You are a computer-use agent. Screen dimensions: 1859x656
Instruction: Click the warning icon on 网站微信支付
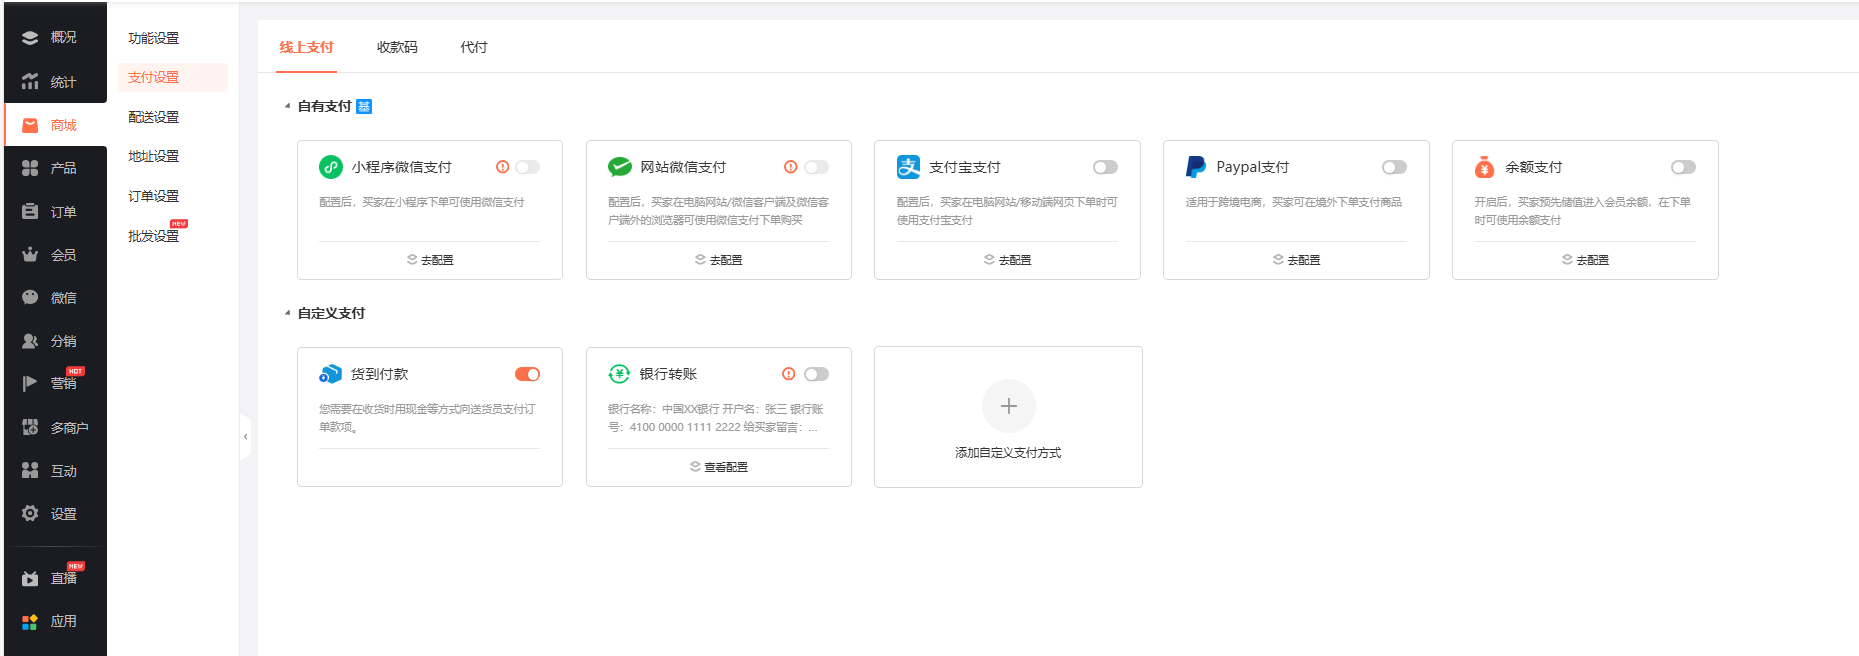(791, 167)
